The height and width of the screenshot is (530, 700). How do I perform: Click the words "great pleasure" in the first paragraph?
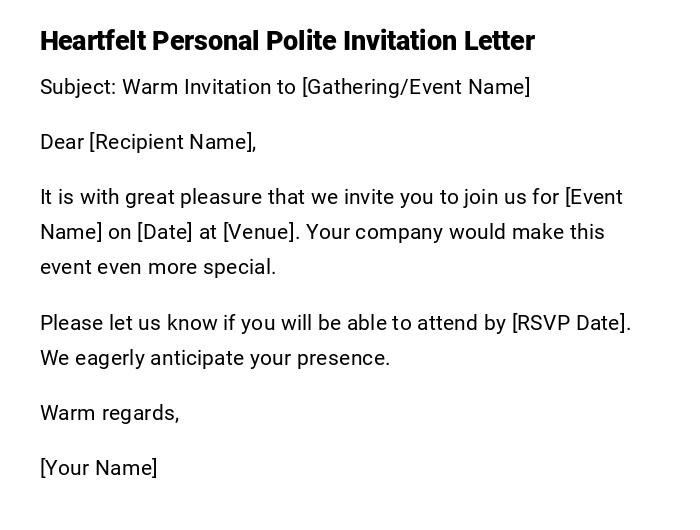click(195, 197)
